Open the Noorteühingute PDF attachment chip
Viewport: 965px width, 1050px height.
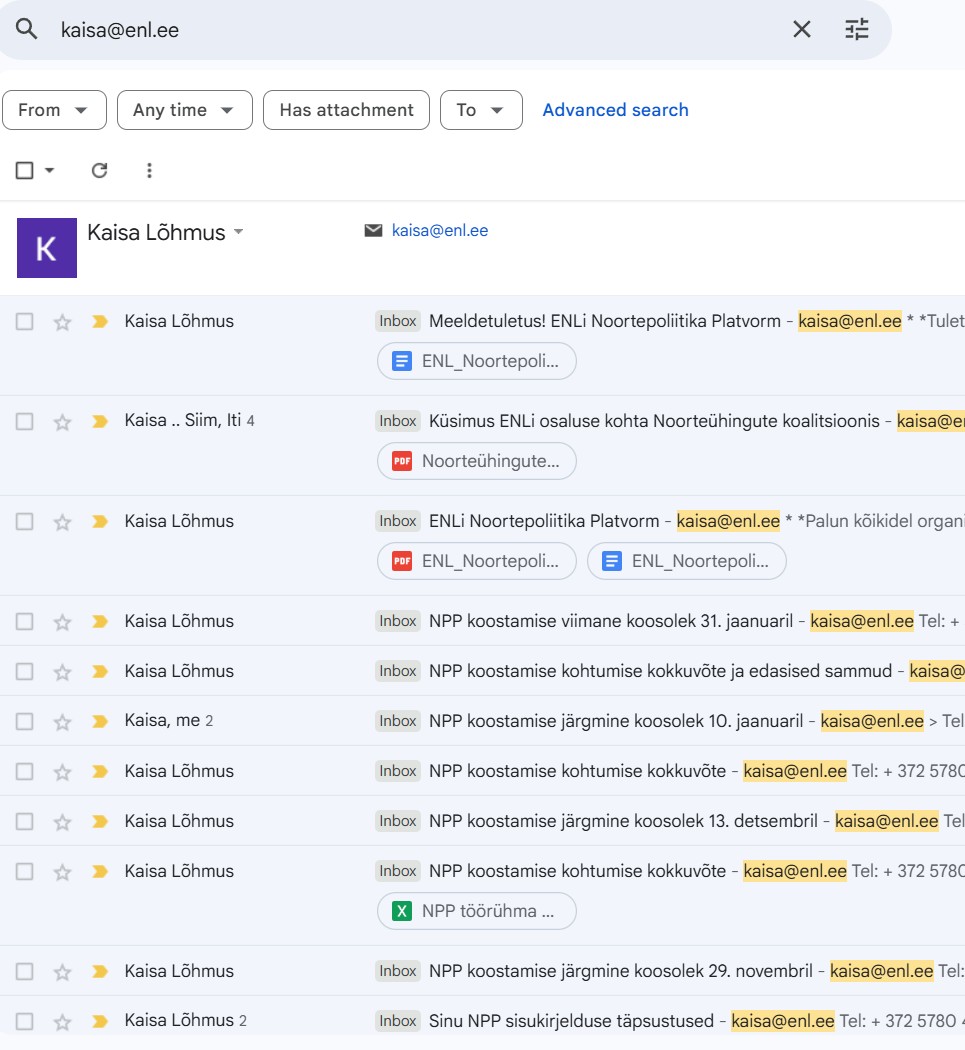click(x=477, y=461)
